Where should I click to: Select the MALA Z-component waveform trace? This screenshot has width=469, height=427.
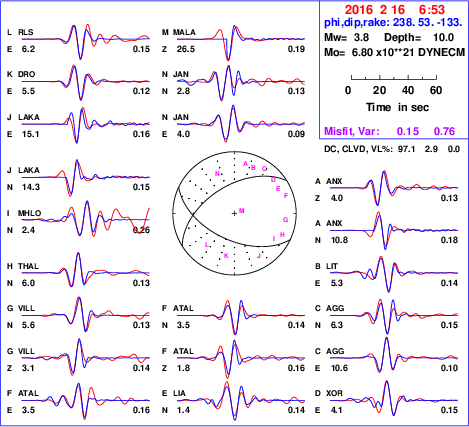[241, 42]
